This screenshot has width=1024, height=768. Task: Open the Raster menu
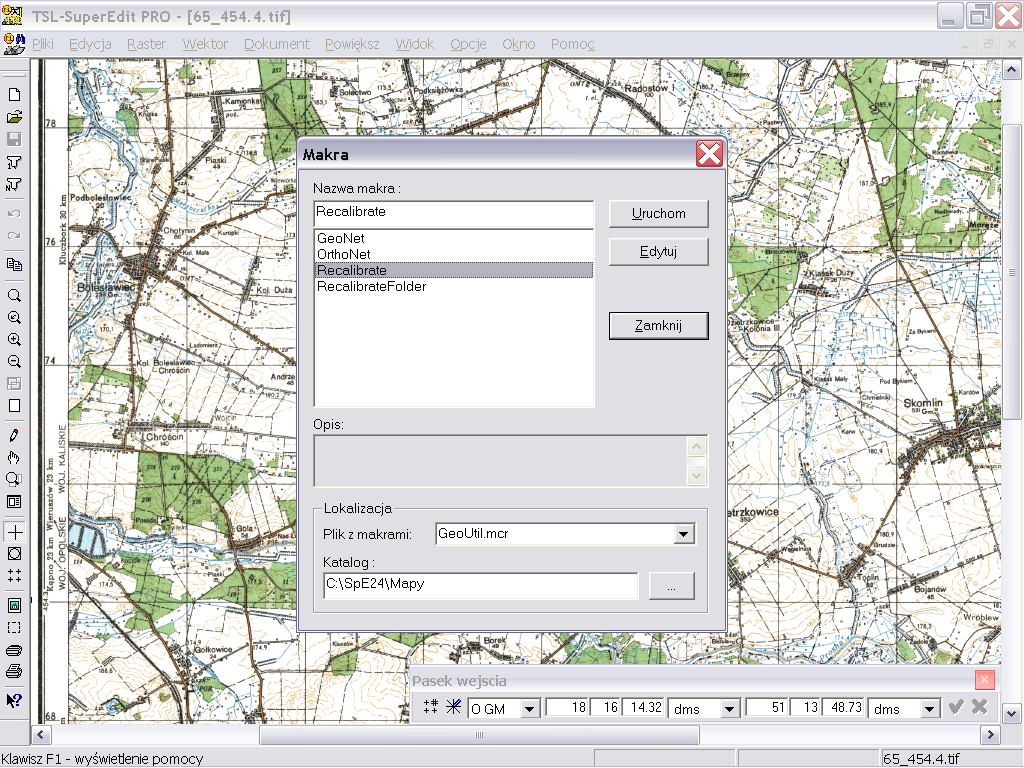146,44
